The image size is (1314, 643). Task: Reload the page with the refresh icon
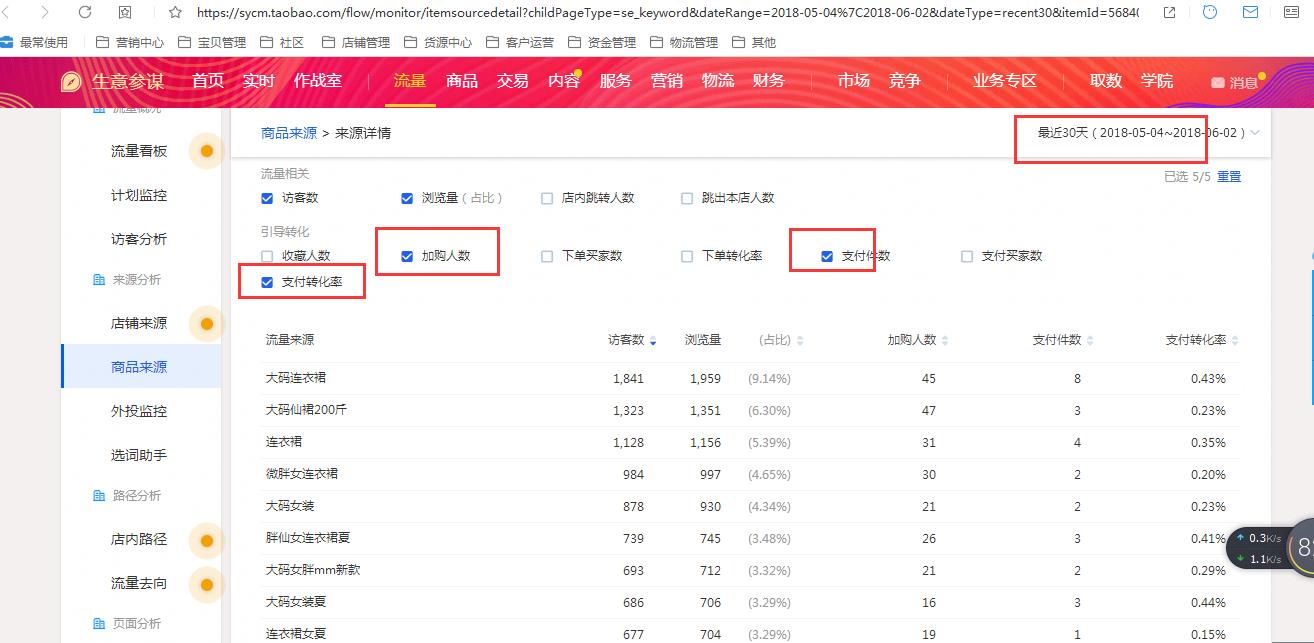[85, 14]
